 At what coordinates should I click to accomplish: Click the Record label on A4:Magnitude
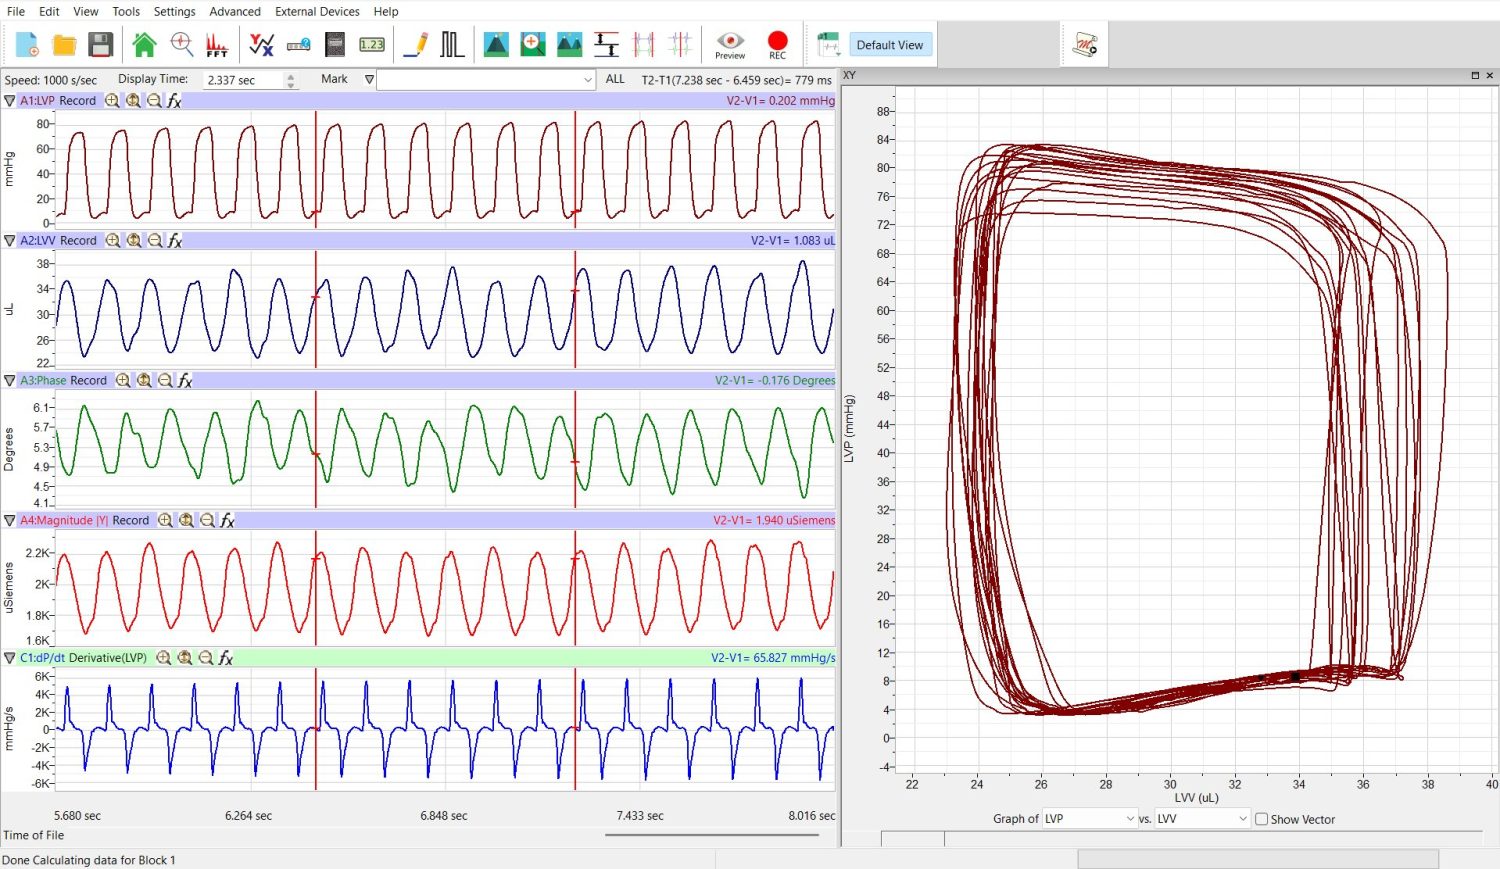coord(130,521)
